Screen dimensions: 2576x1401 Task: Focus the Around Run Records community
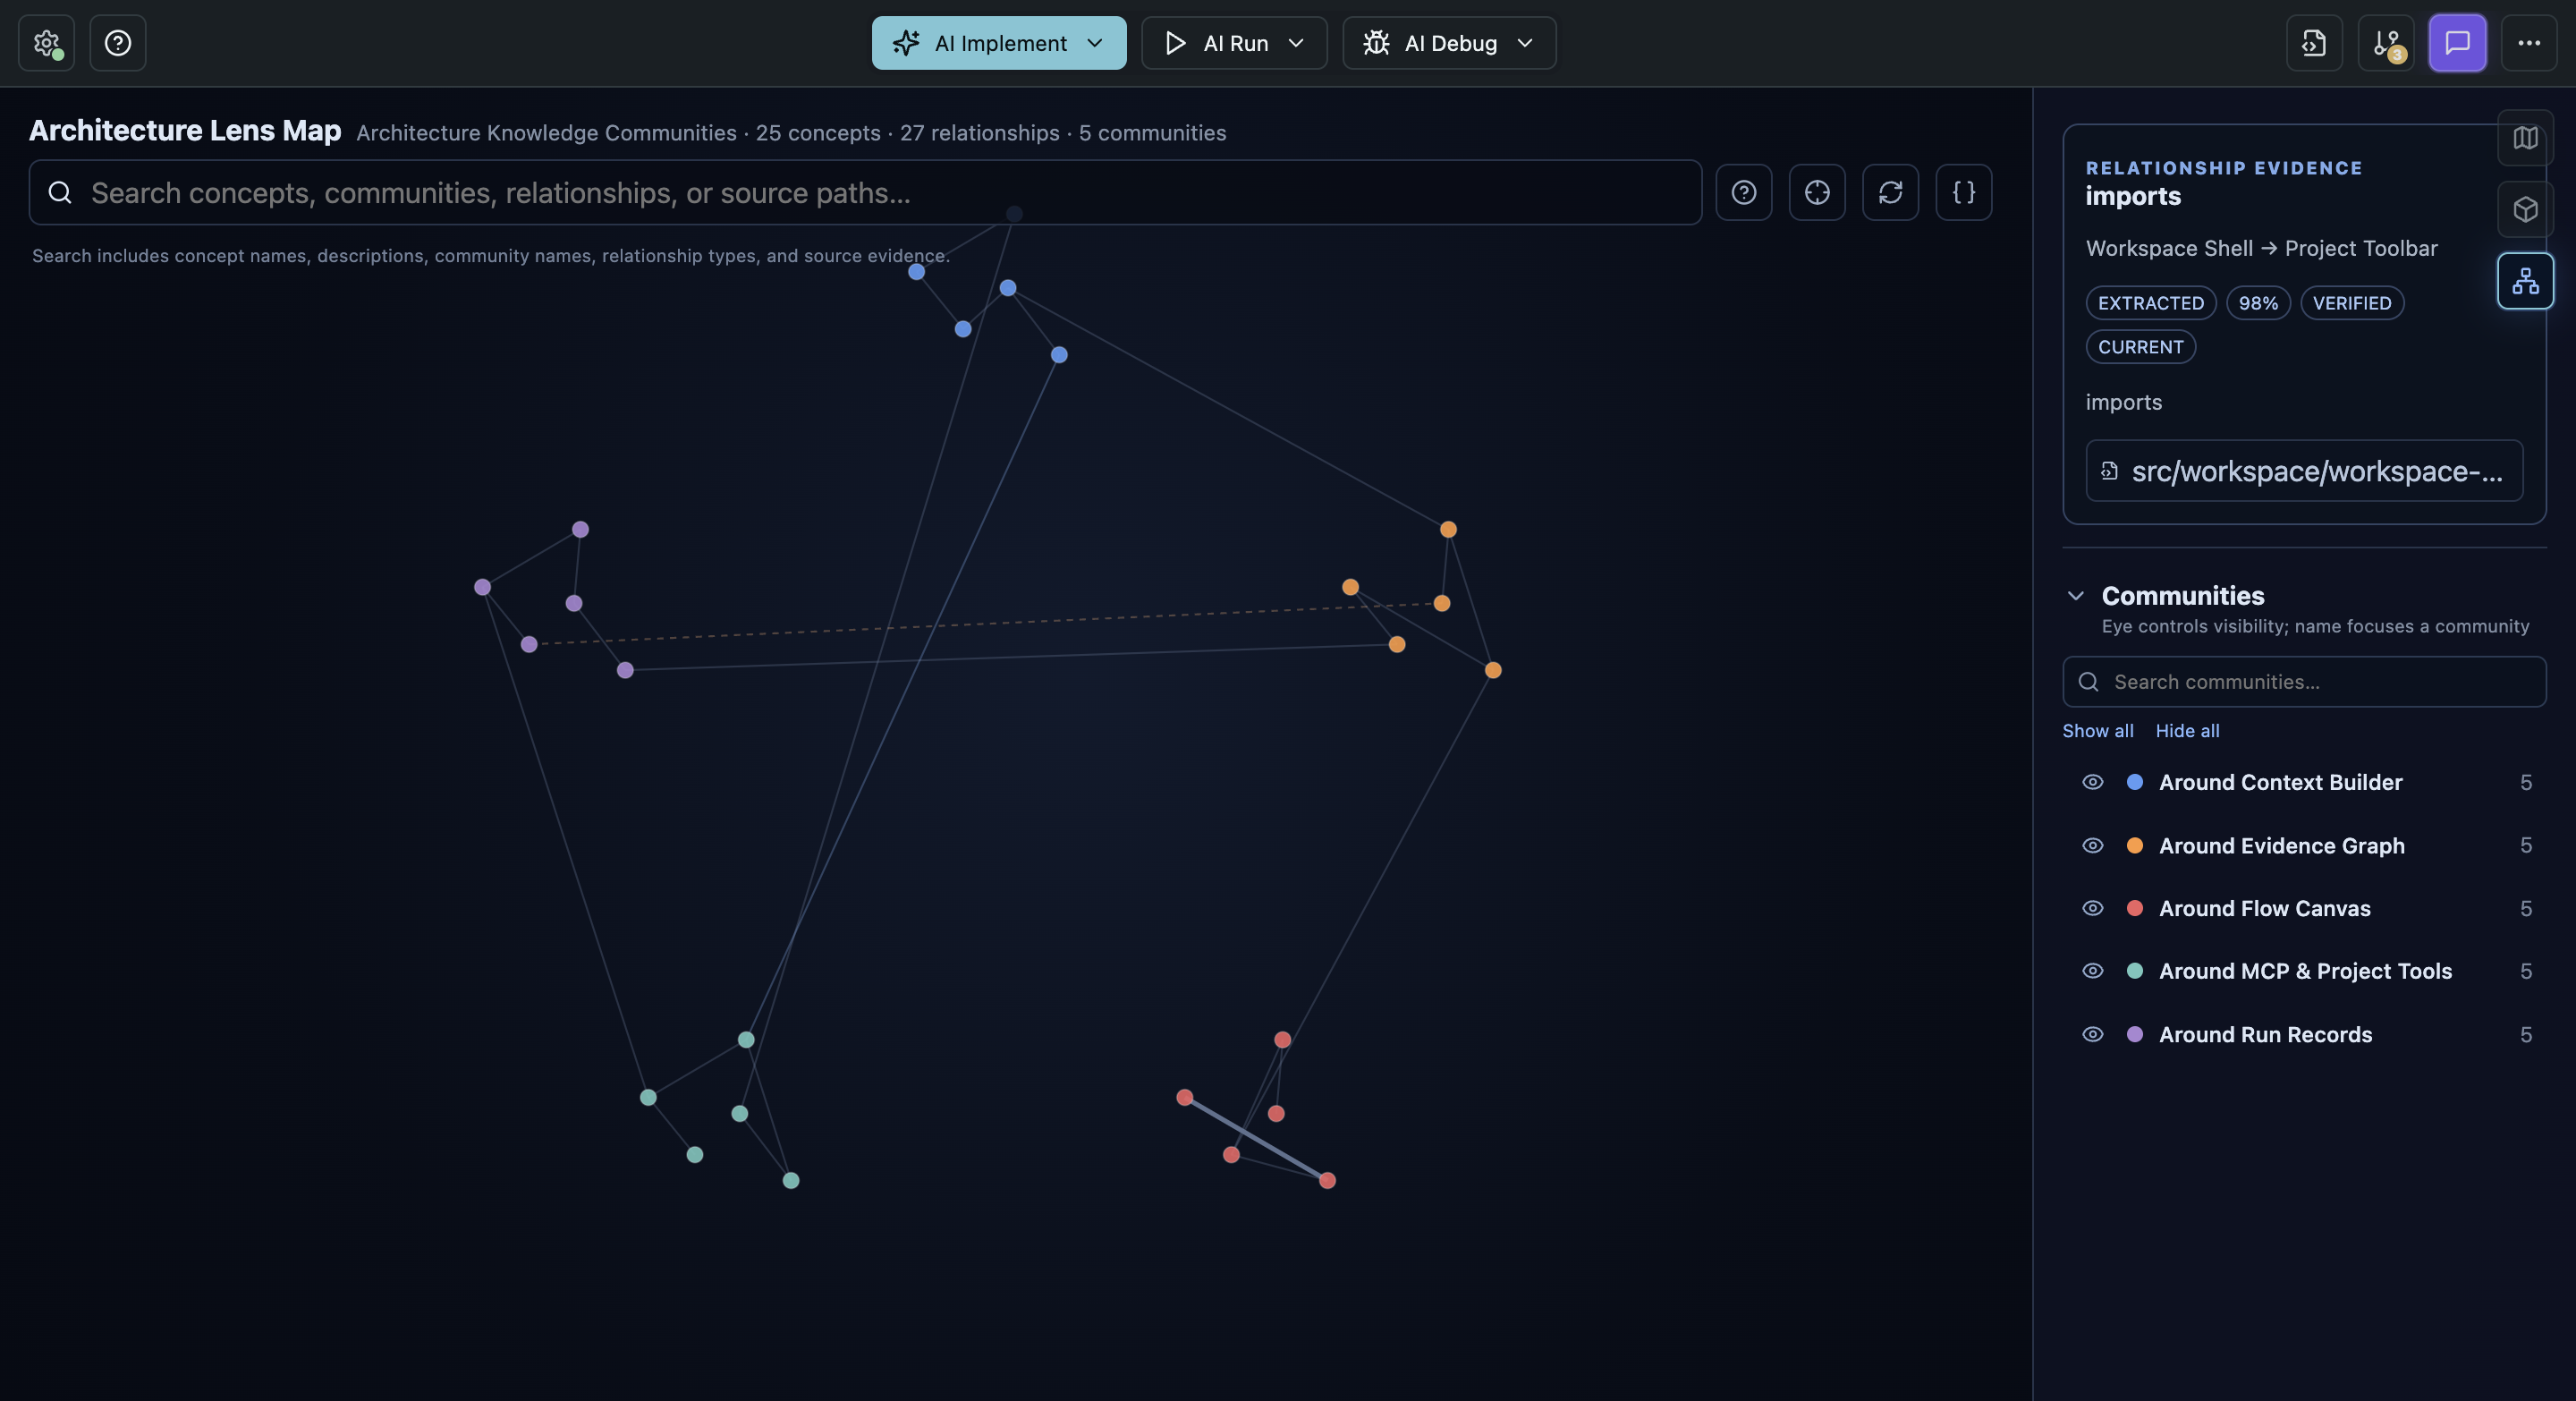coord(2265,1034)
